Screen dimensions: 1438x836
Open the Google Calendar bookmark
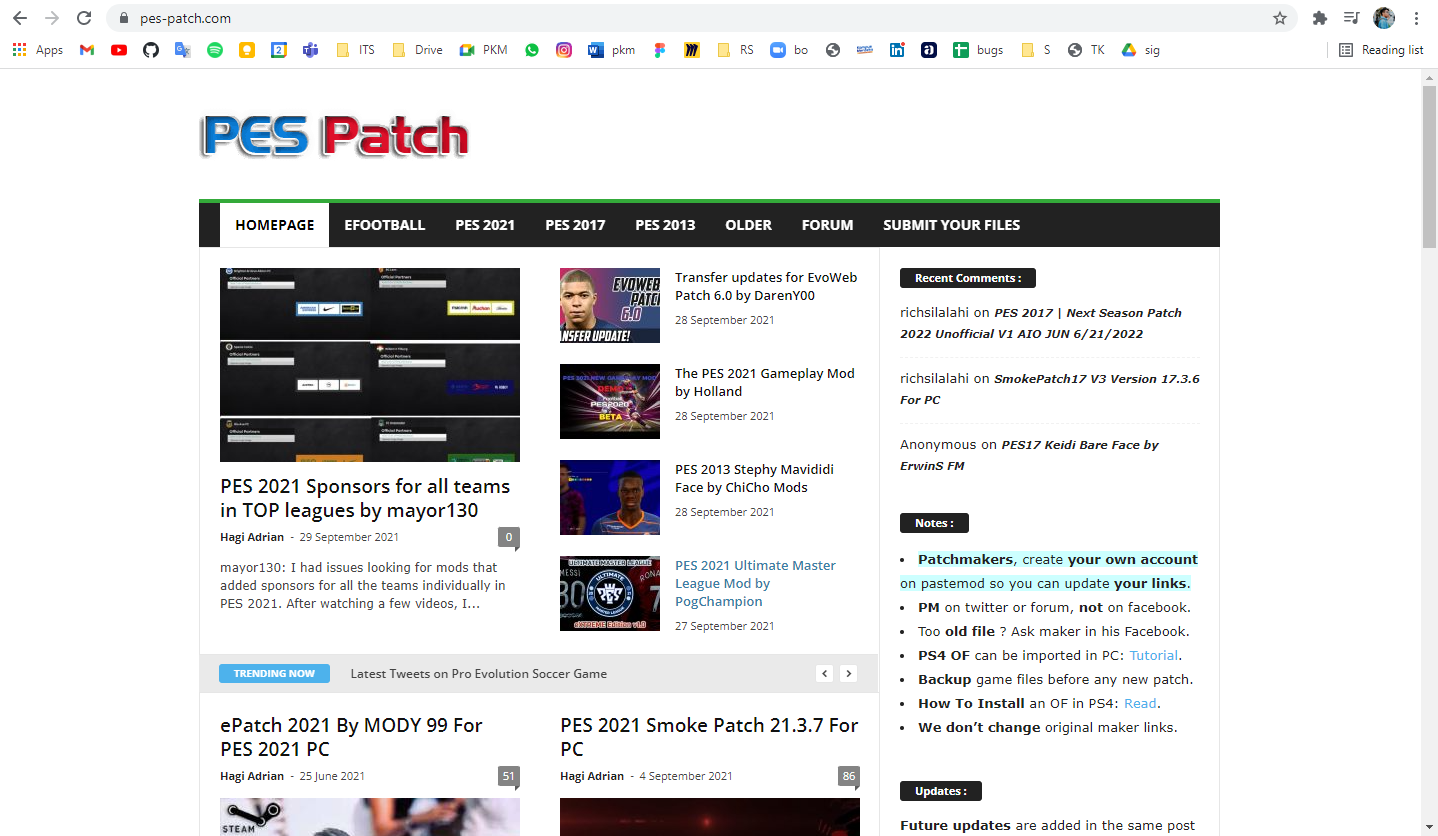(x=279, y=50)
